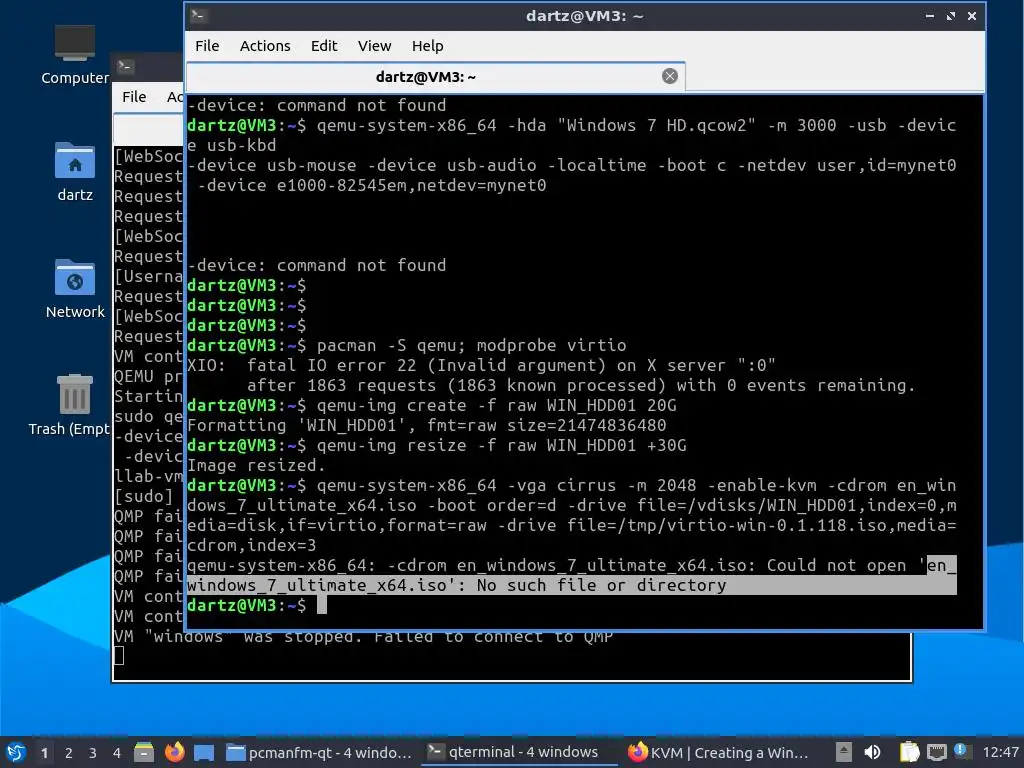Click the 'Image resized.' output line
The width and height of the screenshot is (1024, 768).
click(256, 466)
